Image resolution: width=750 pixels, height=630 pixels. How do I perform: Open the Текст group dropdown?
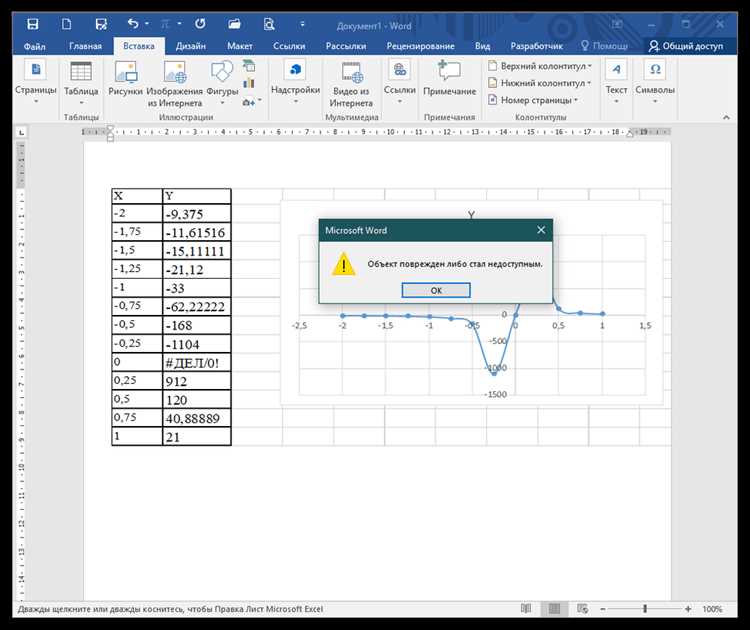tap(616, 82)
